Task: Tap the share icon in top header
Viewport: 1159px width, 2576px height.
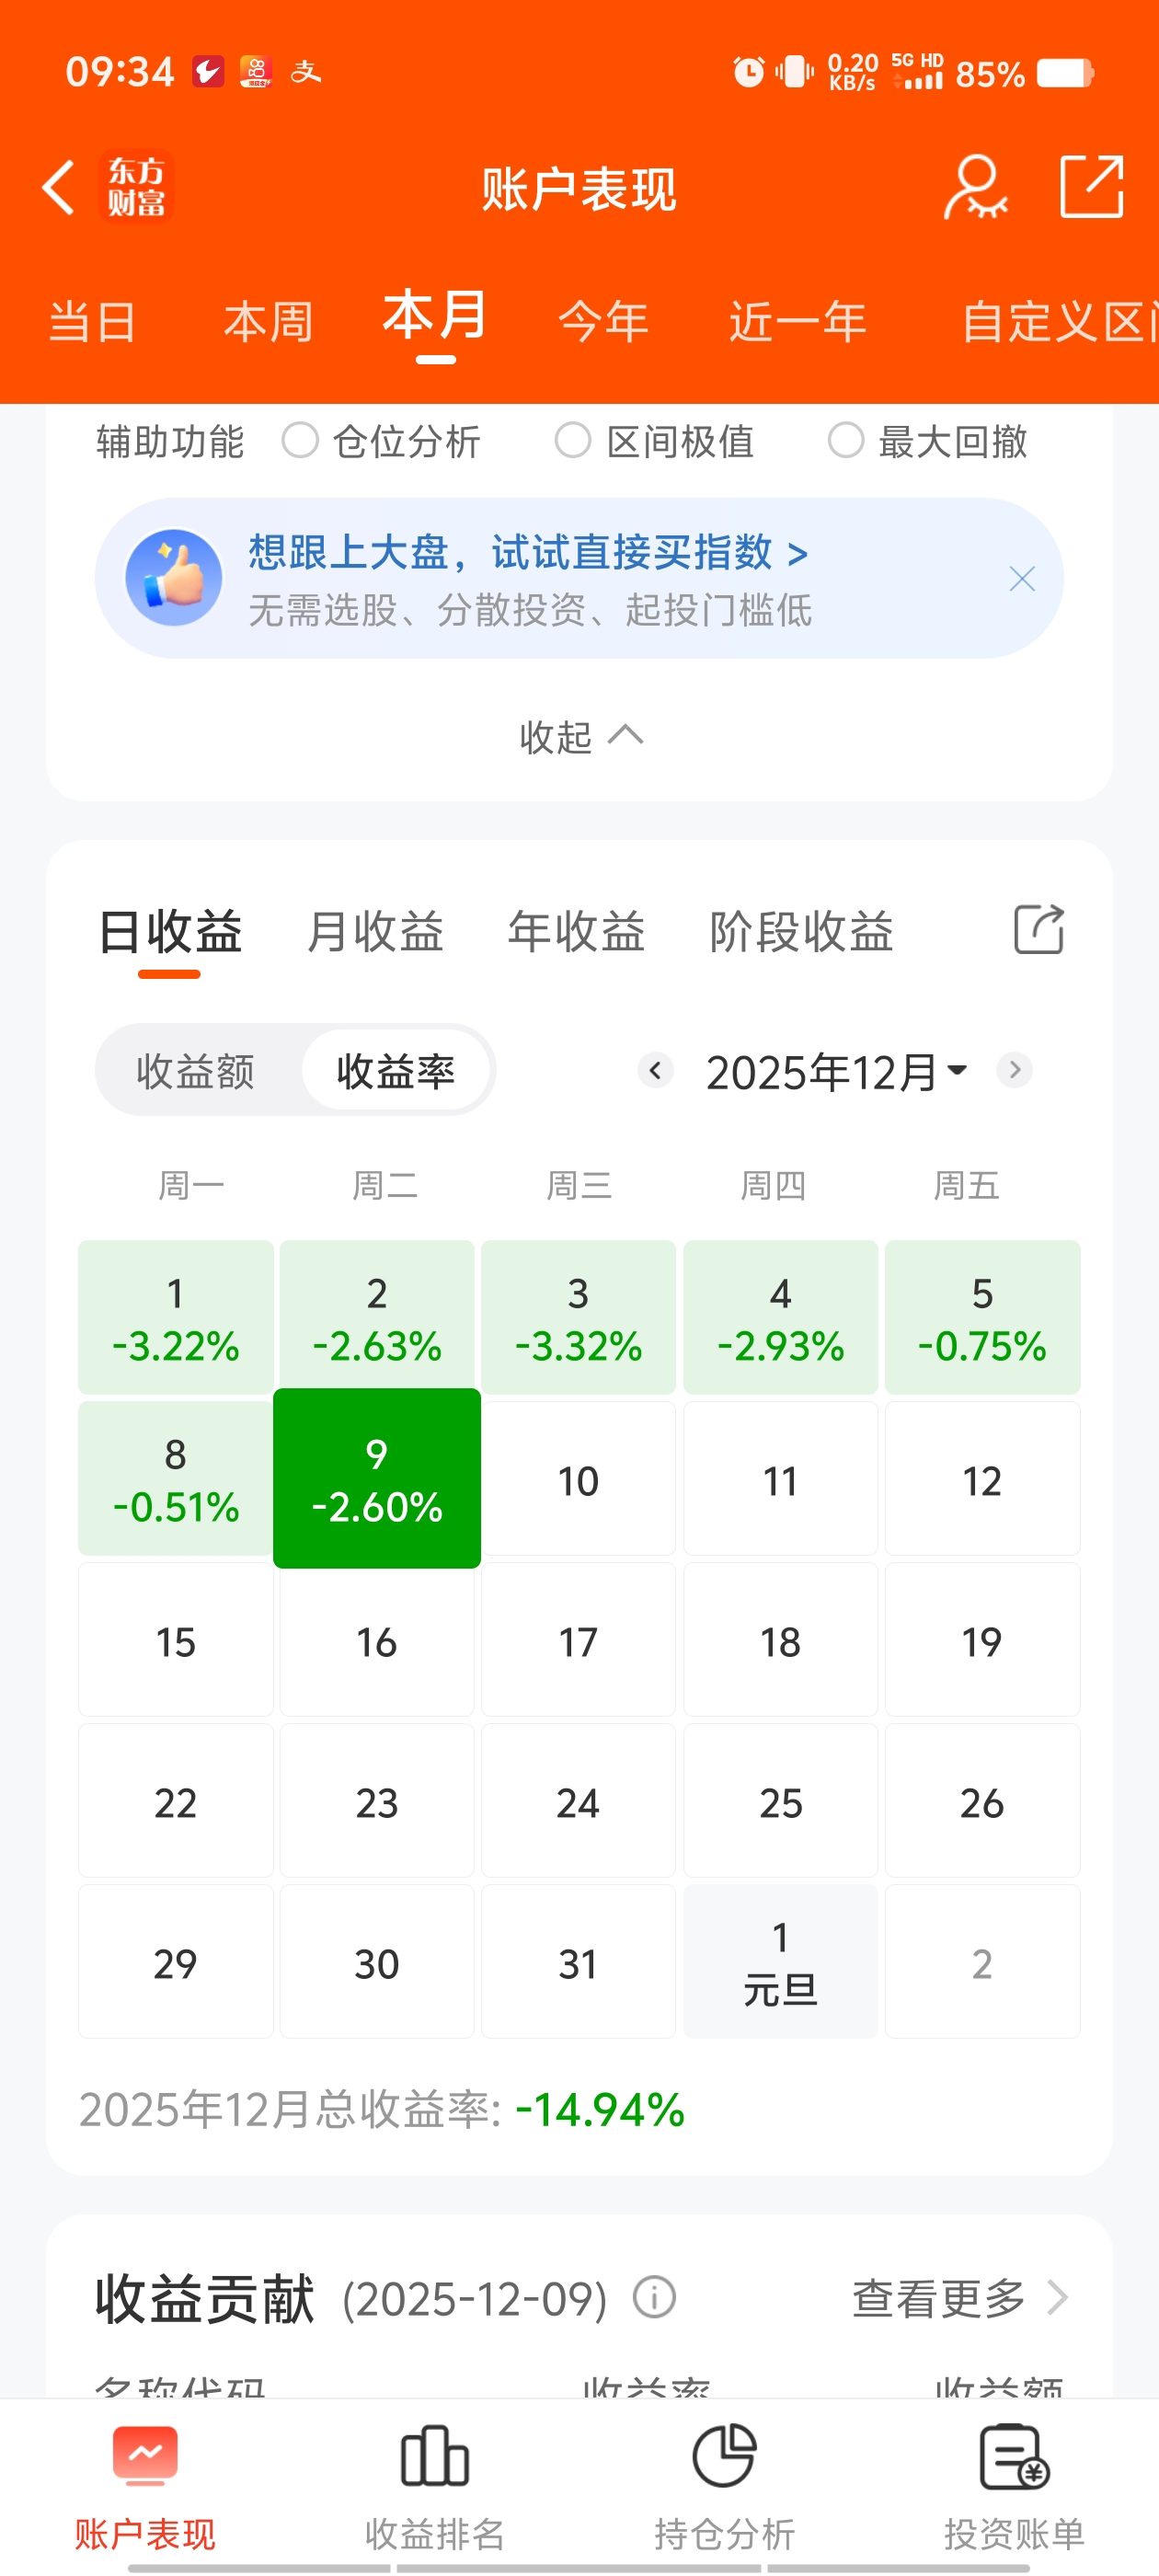Action: coord(1091,187)
